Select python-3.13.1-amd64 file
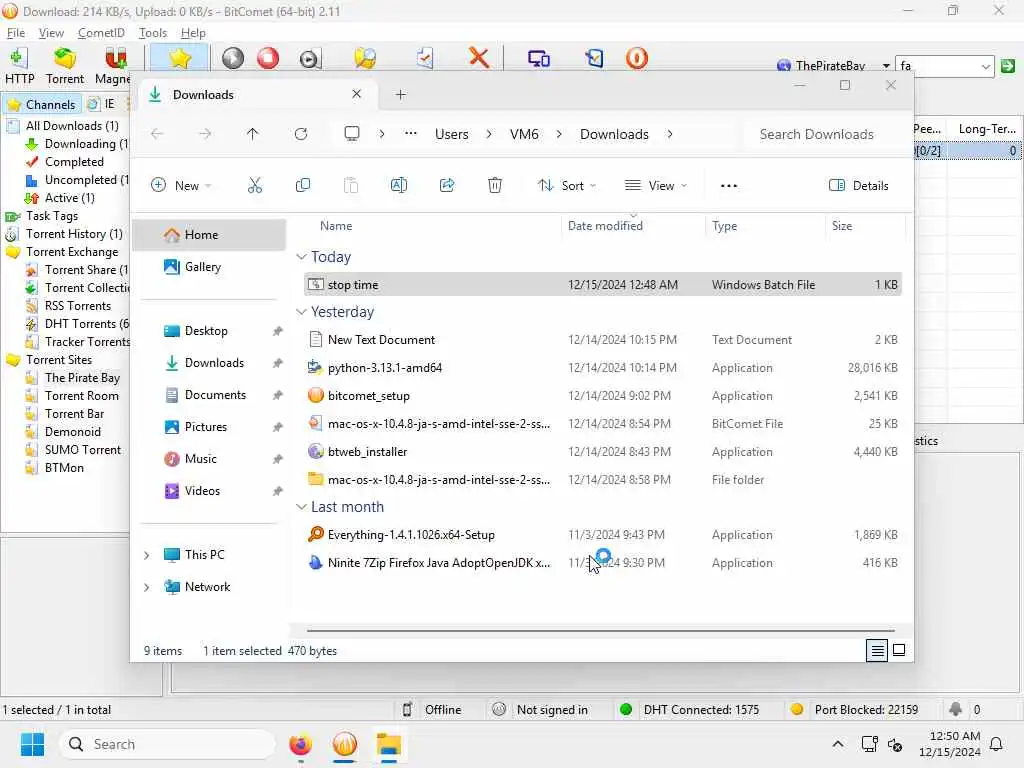This screenshot has width=1024, height=768. [602, 368]
